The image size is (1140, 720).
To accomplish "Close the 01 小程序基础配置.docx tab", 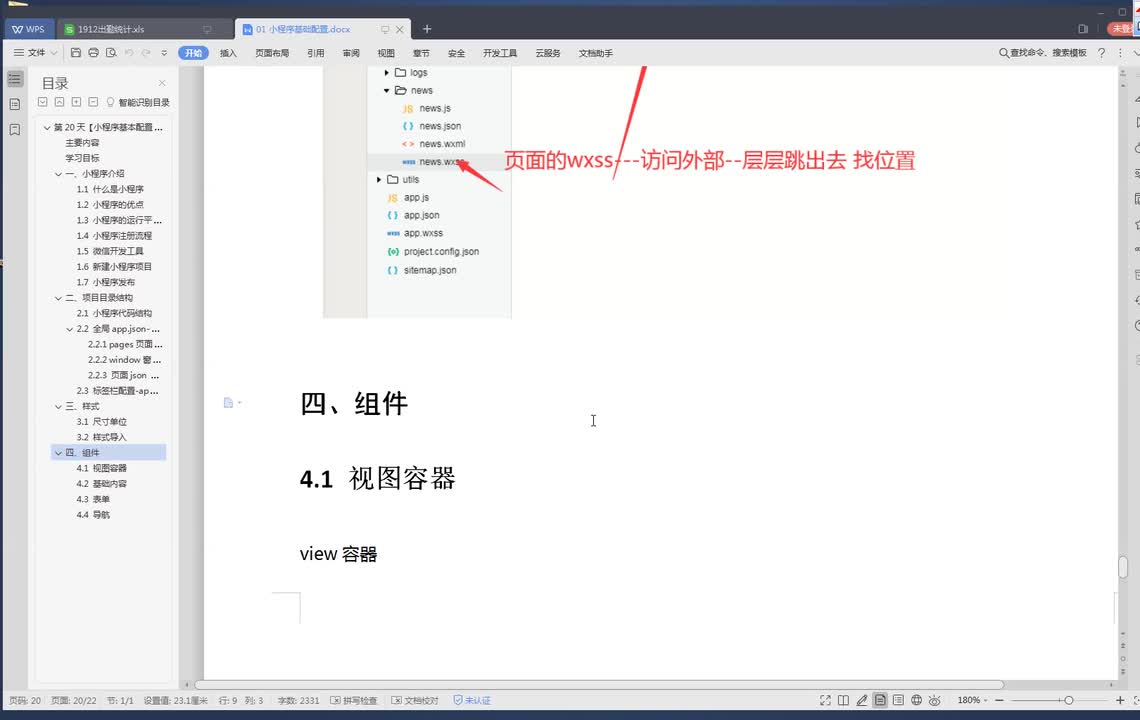I will (399, 30).
